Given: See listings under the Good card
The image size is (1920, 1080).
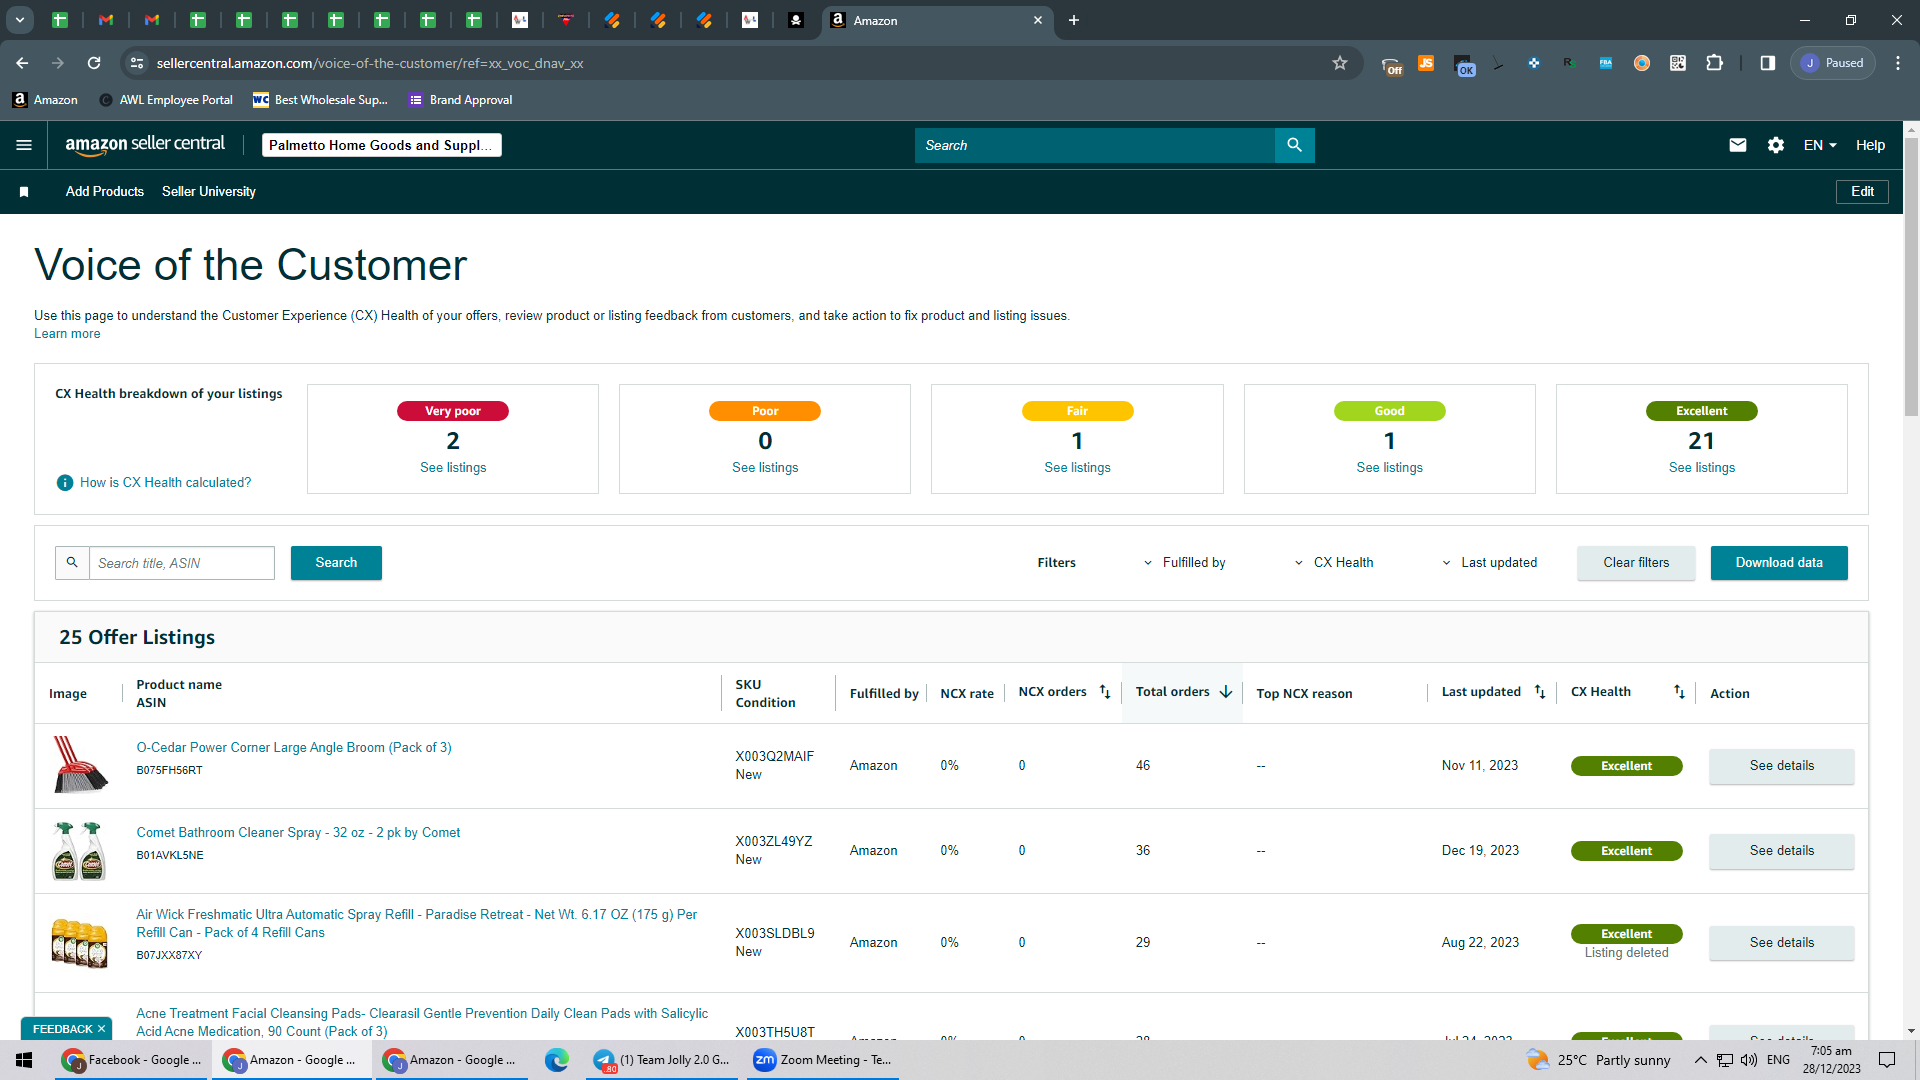Looking at the screenshot, I should (x=1389, y=468).
